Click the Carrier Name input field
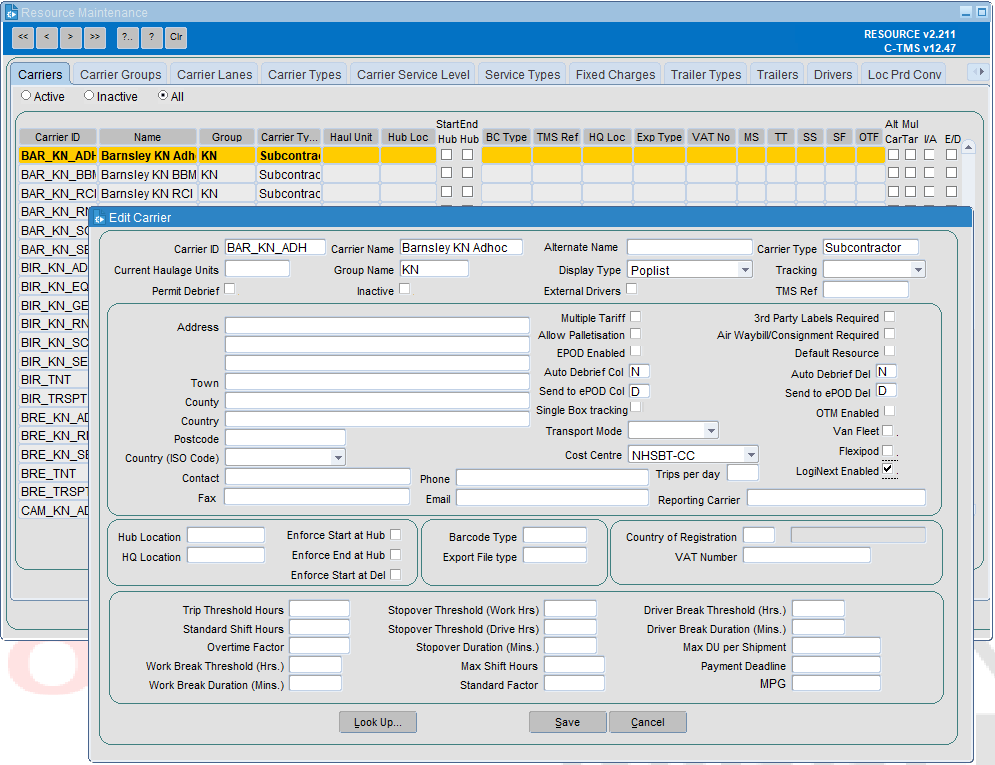This screenshot has width=995, height=765. 461,247
